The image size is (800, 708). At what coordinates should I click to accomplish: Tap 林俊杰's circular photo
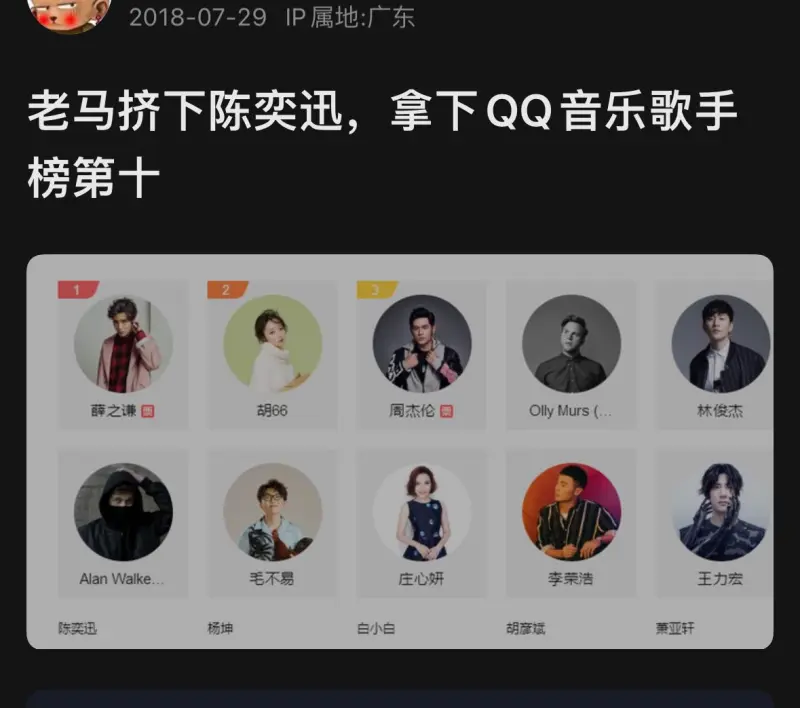coord(721,344)
